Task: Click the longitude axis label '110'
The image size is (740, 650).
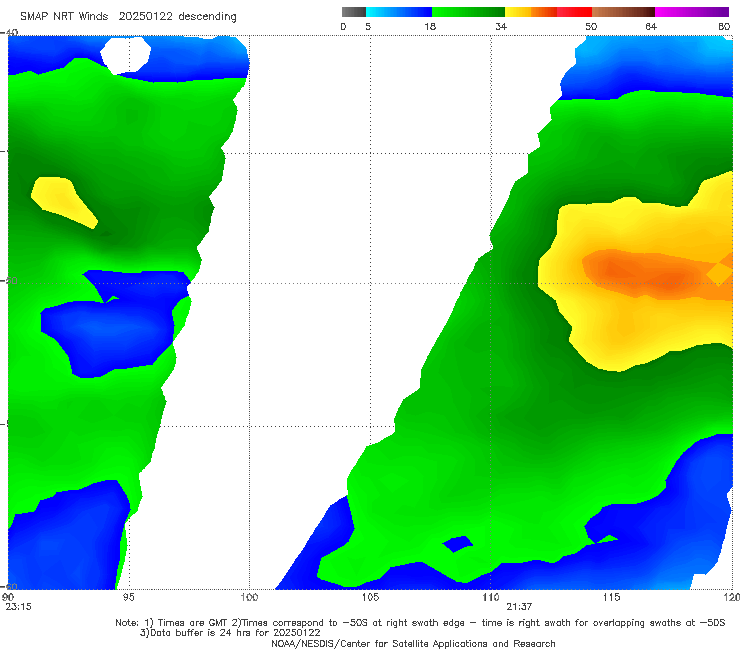Action: coord(491,598)
